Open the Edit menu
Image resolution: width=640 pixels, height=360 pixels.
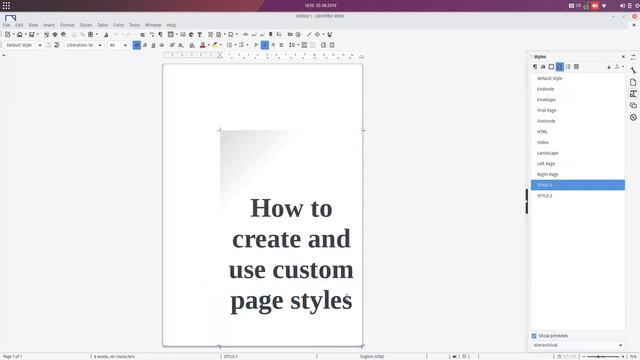19,25
